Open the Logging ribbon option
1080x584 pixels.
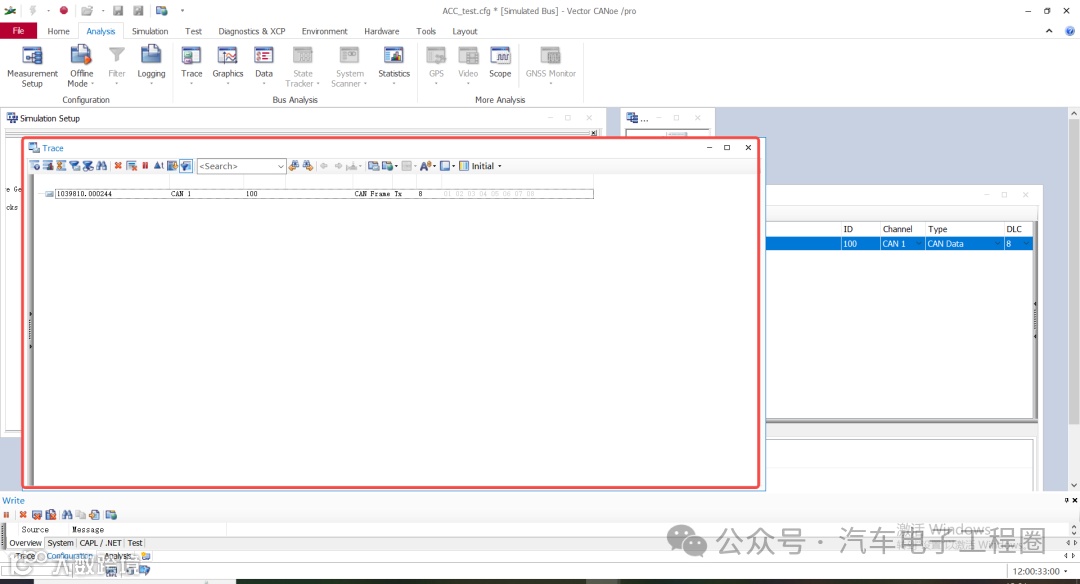151,63
